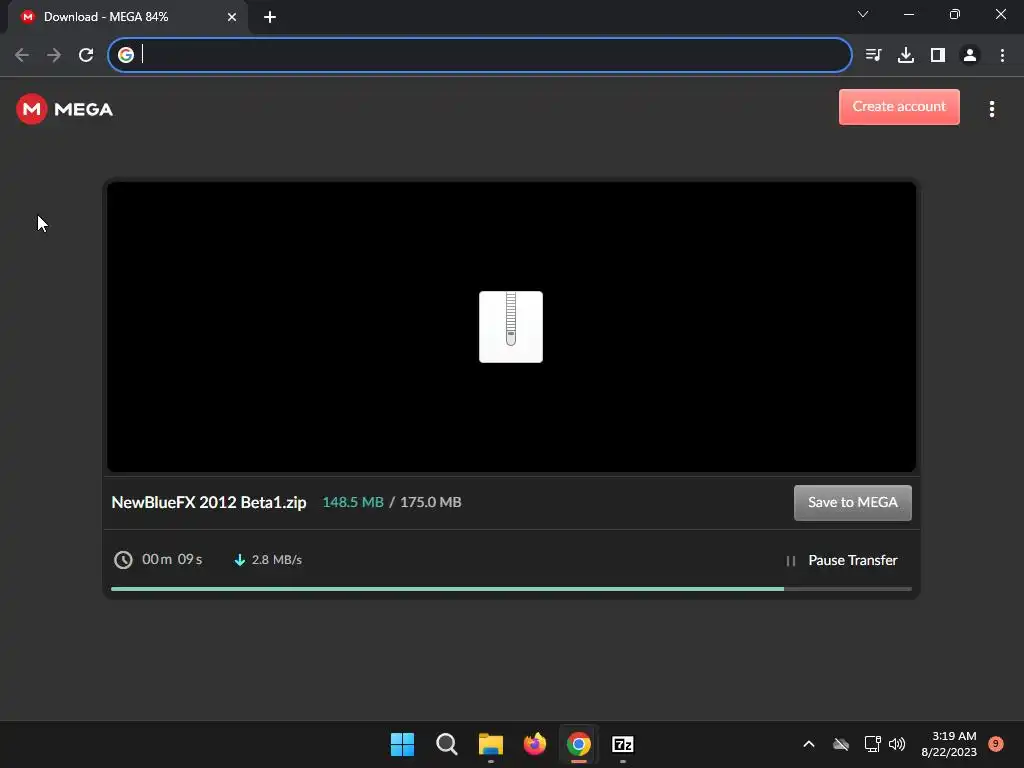The height and width of the screenshot is (768, 1024).
Task: Click the clock time-remaining icon
Action: [123, 560]
